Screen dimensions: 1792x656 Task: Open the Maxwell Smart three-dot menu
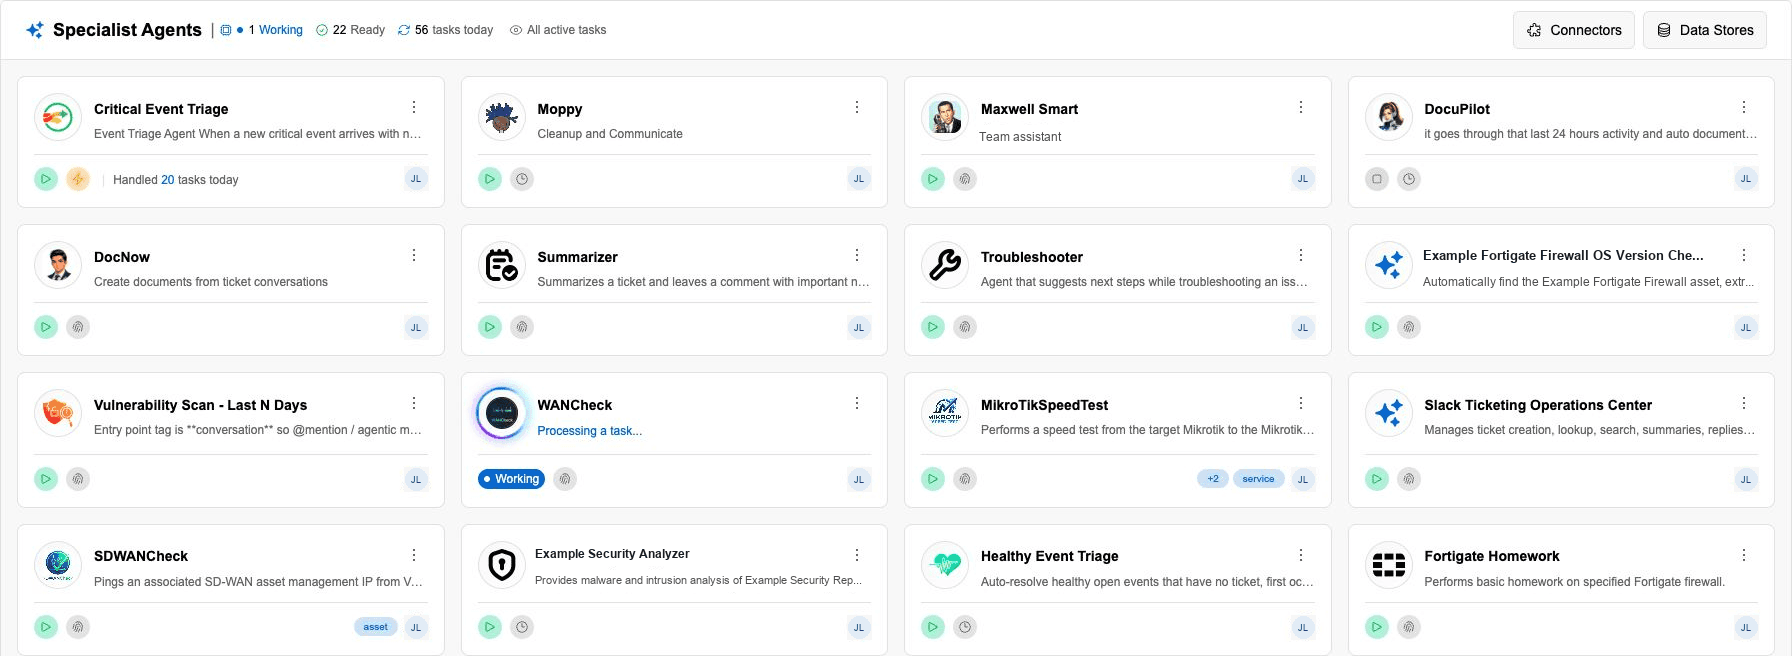coord(1301,107)
